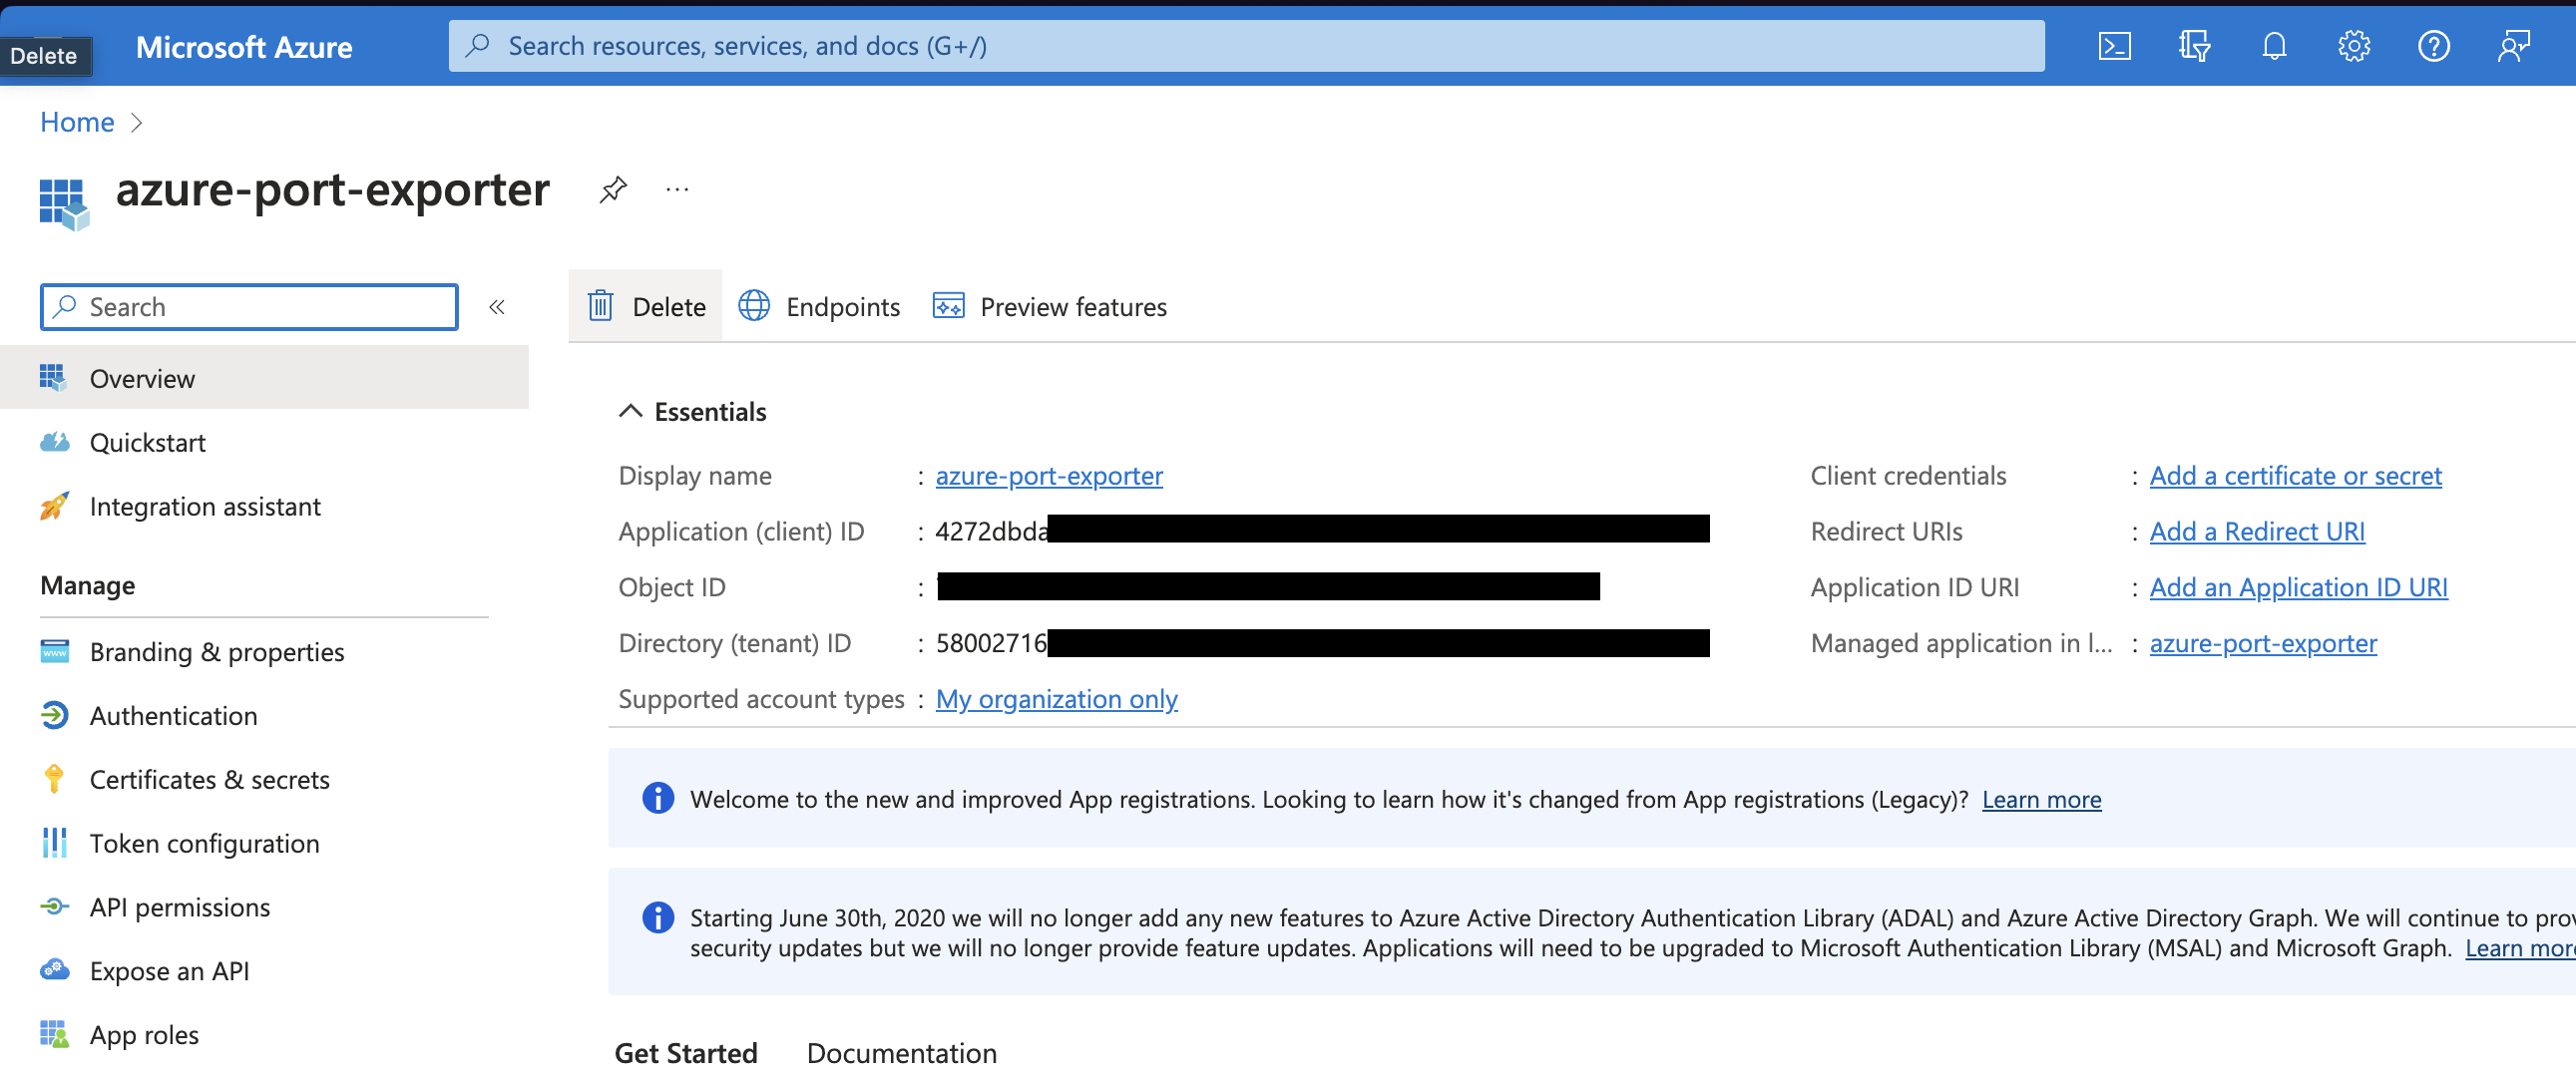This screenshot has height=1083, width=2576.
Task: Click the Add a Redirect URI link
Action: coord(2257,532)
